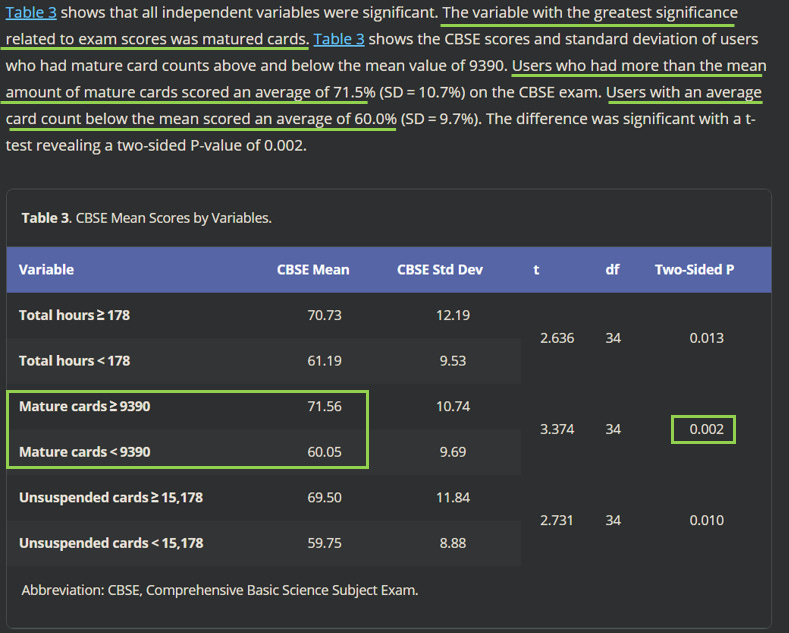Click the df value 34 in Mature cards row

tap(613, 429)
